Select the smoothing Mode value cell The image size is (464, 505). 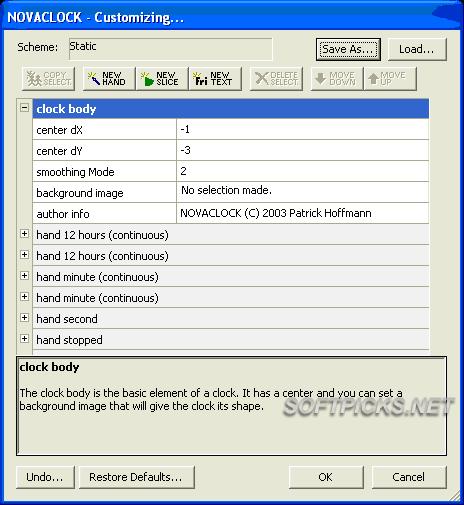coord(303,171)
